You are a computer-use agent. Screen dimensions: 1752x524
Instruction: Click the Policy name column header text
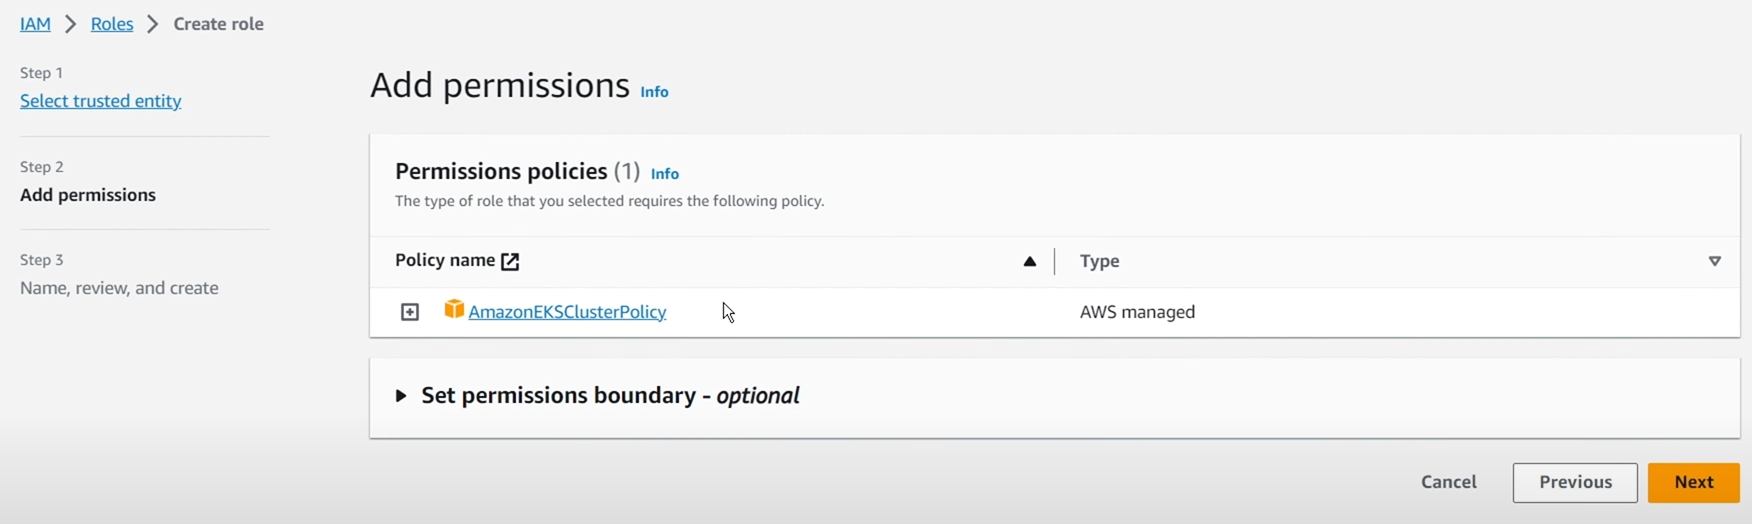tap(445, 261)
